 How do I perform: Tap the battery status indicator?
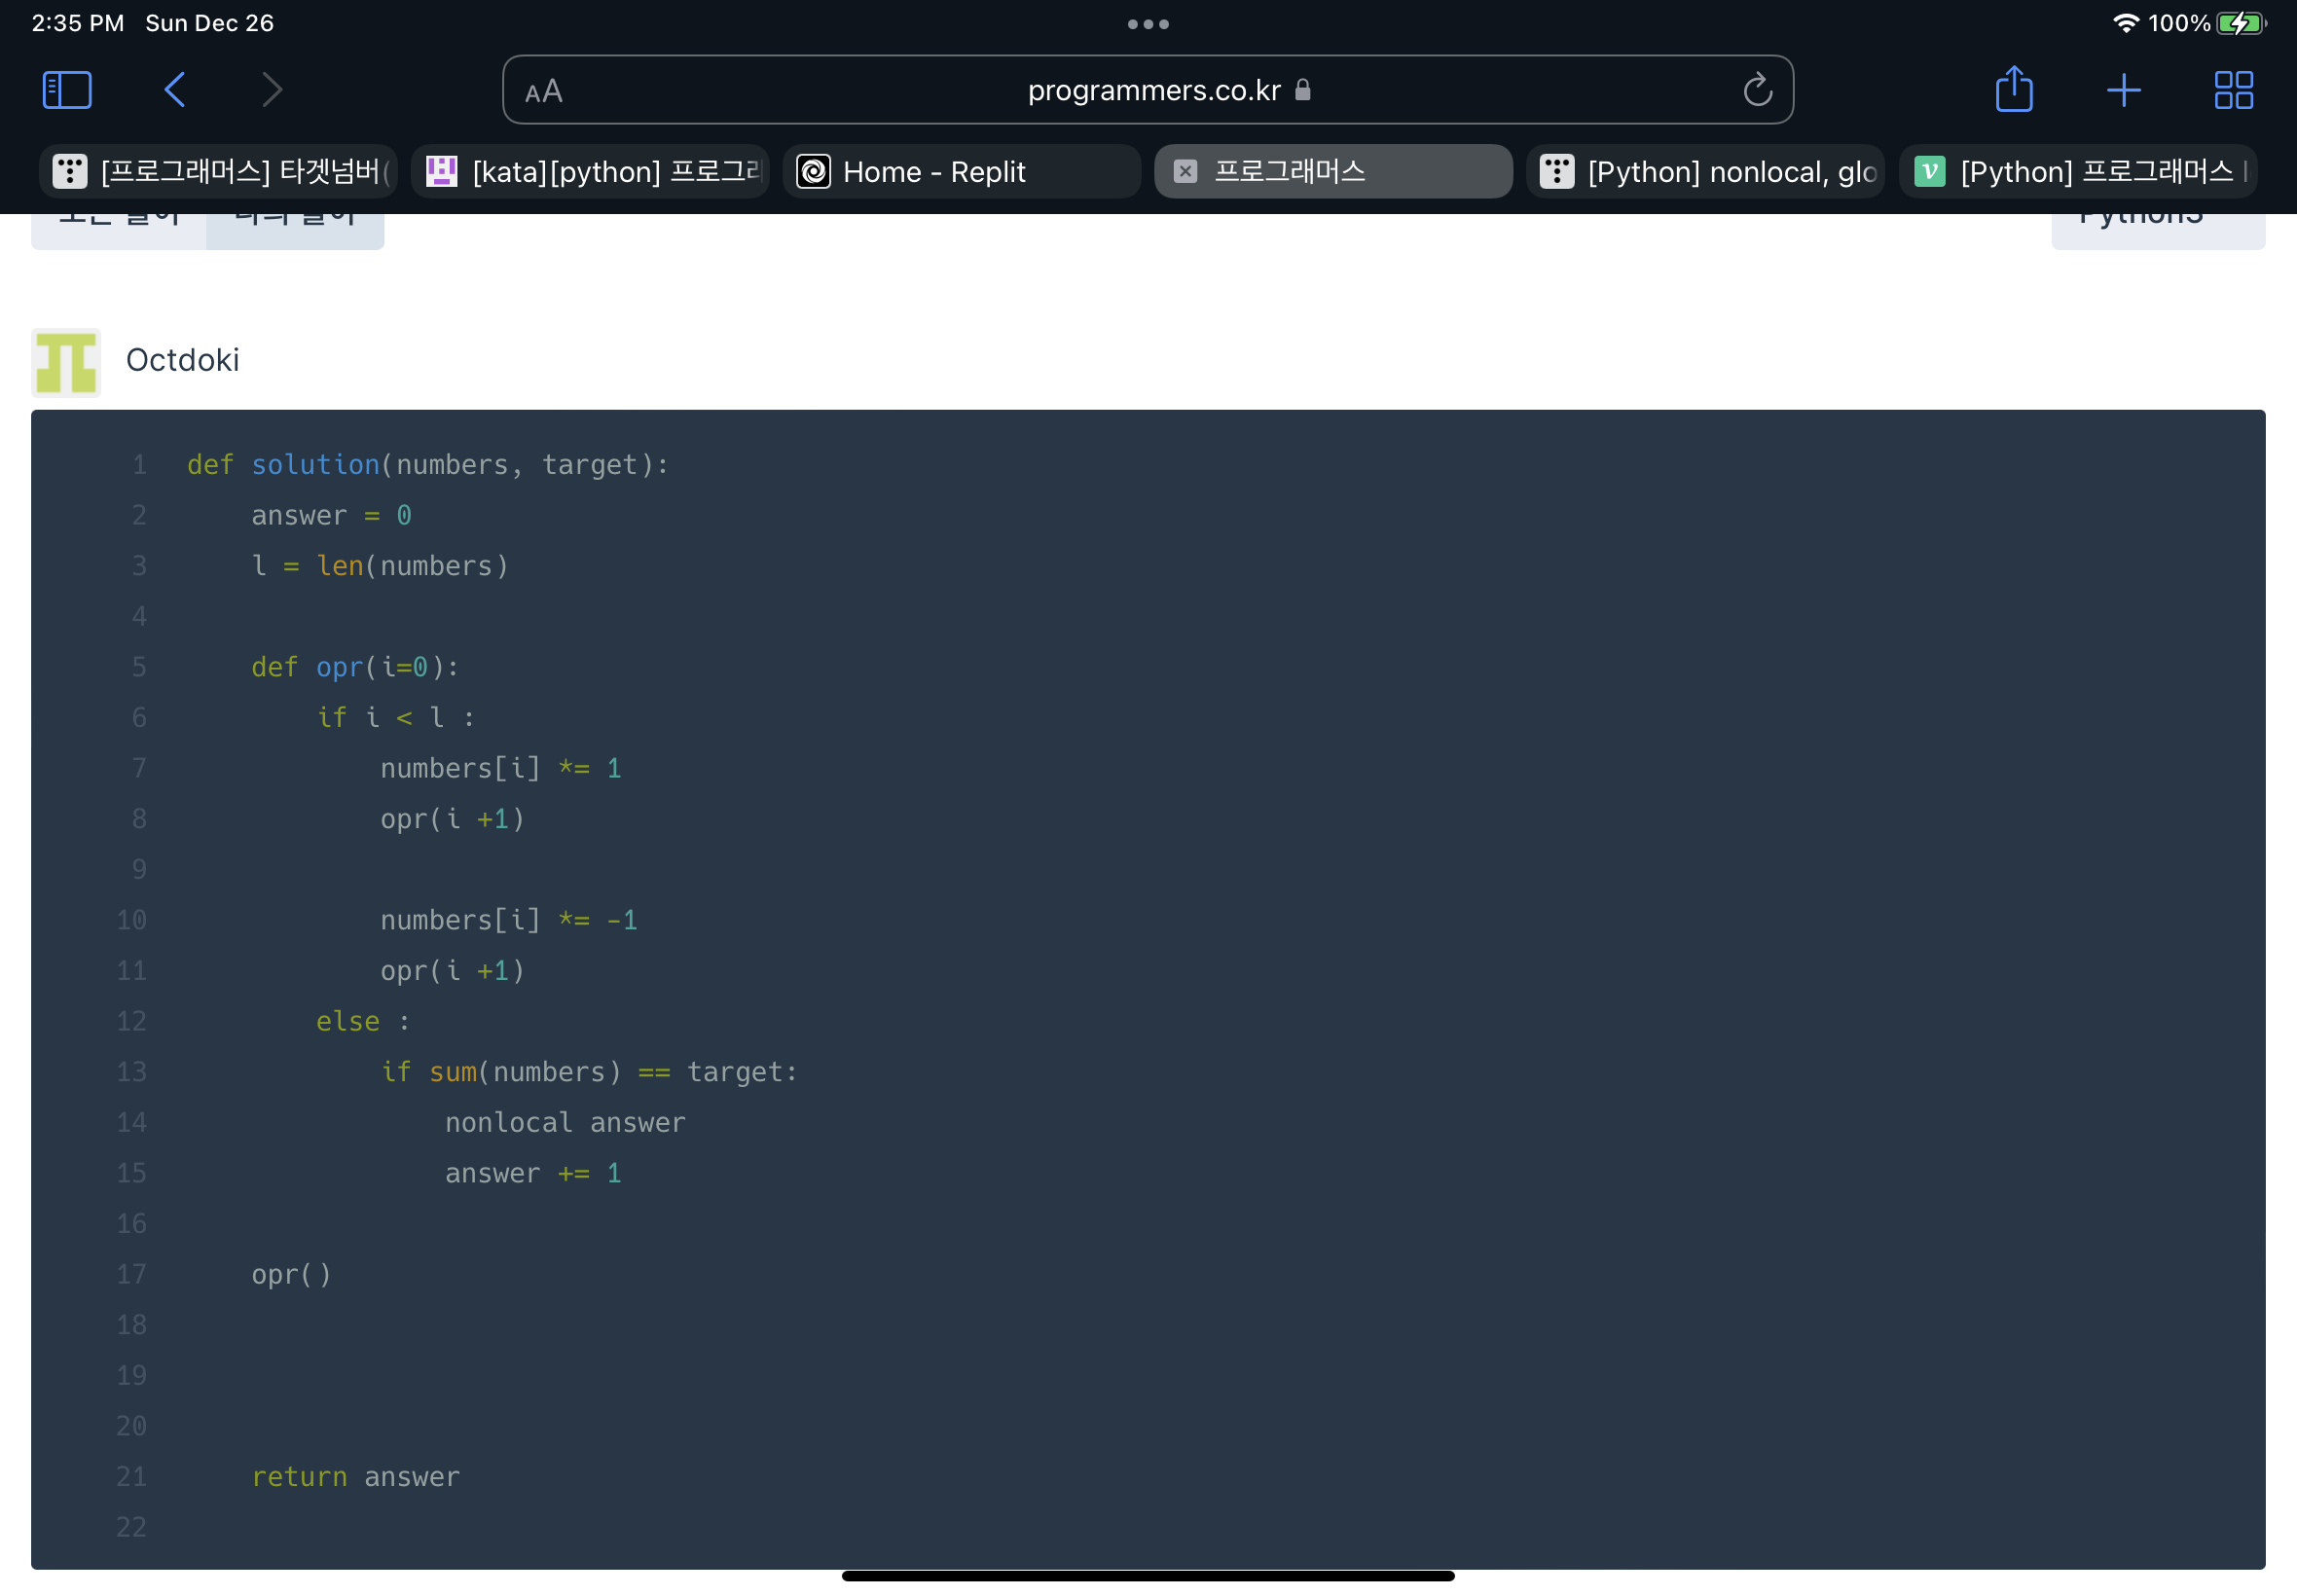pyautogui.click(x=2240, y=23)
